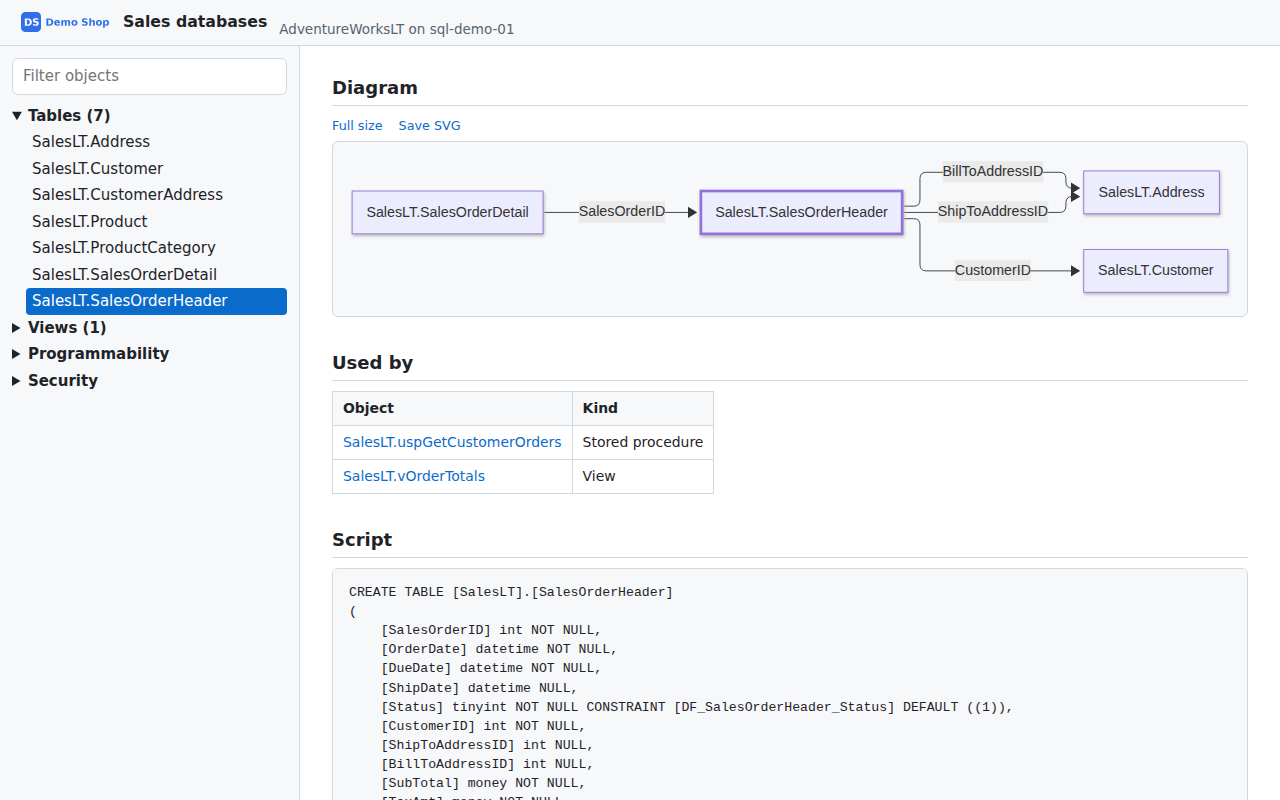The width and height of the screenshot is (1280, 800).
Task: Click the BillToAddressID relationship label
Action: [x=993, y=172]
